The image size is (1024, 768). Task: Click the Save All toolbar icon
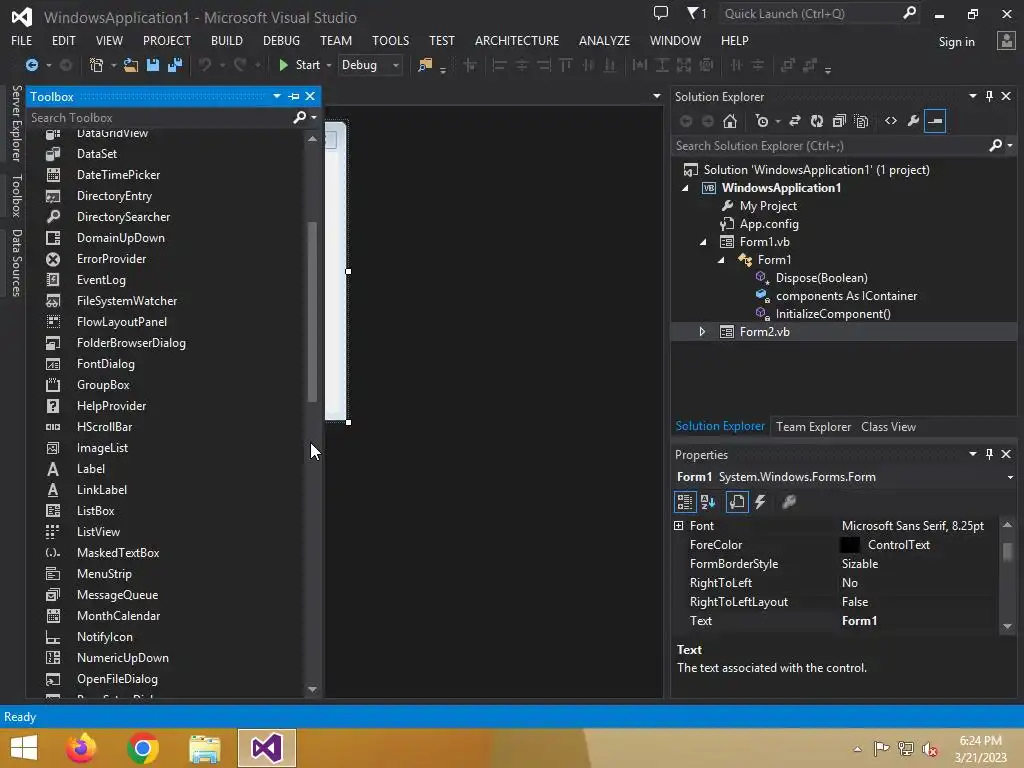pyautogui.click(x=174, y=65)
